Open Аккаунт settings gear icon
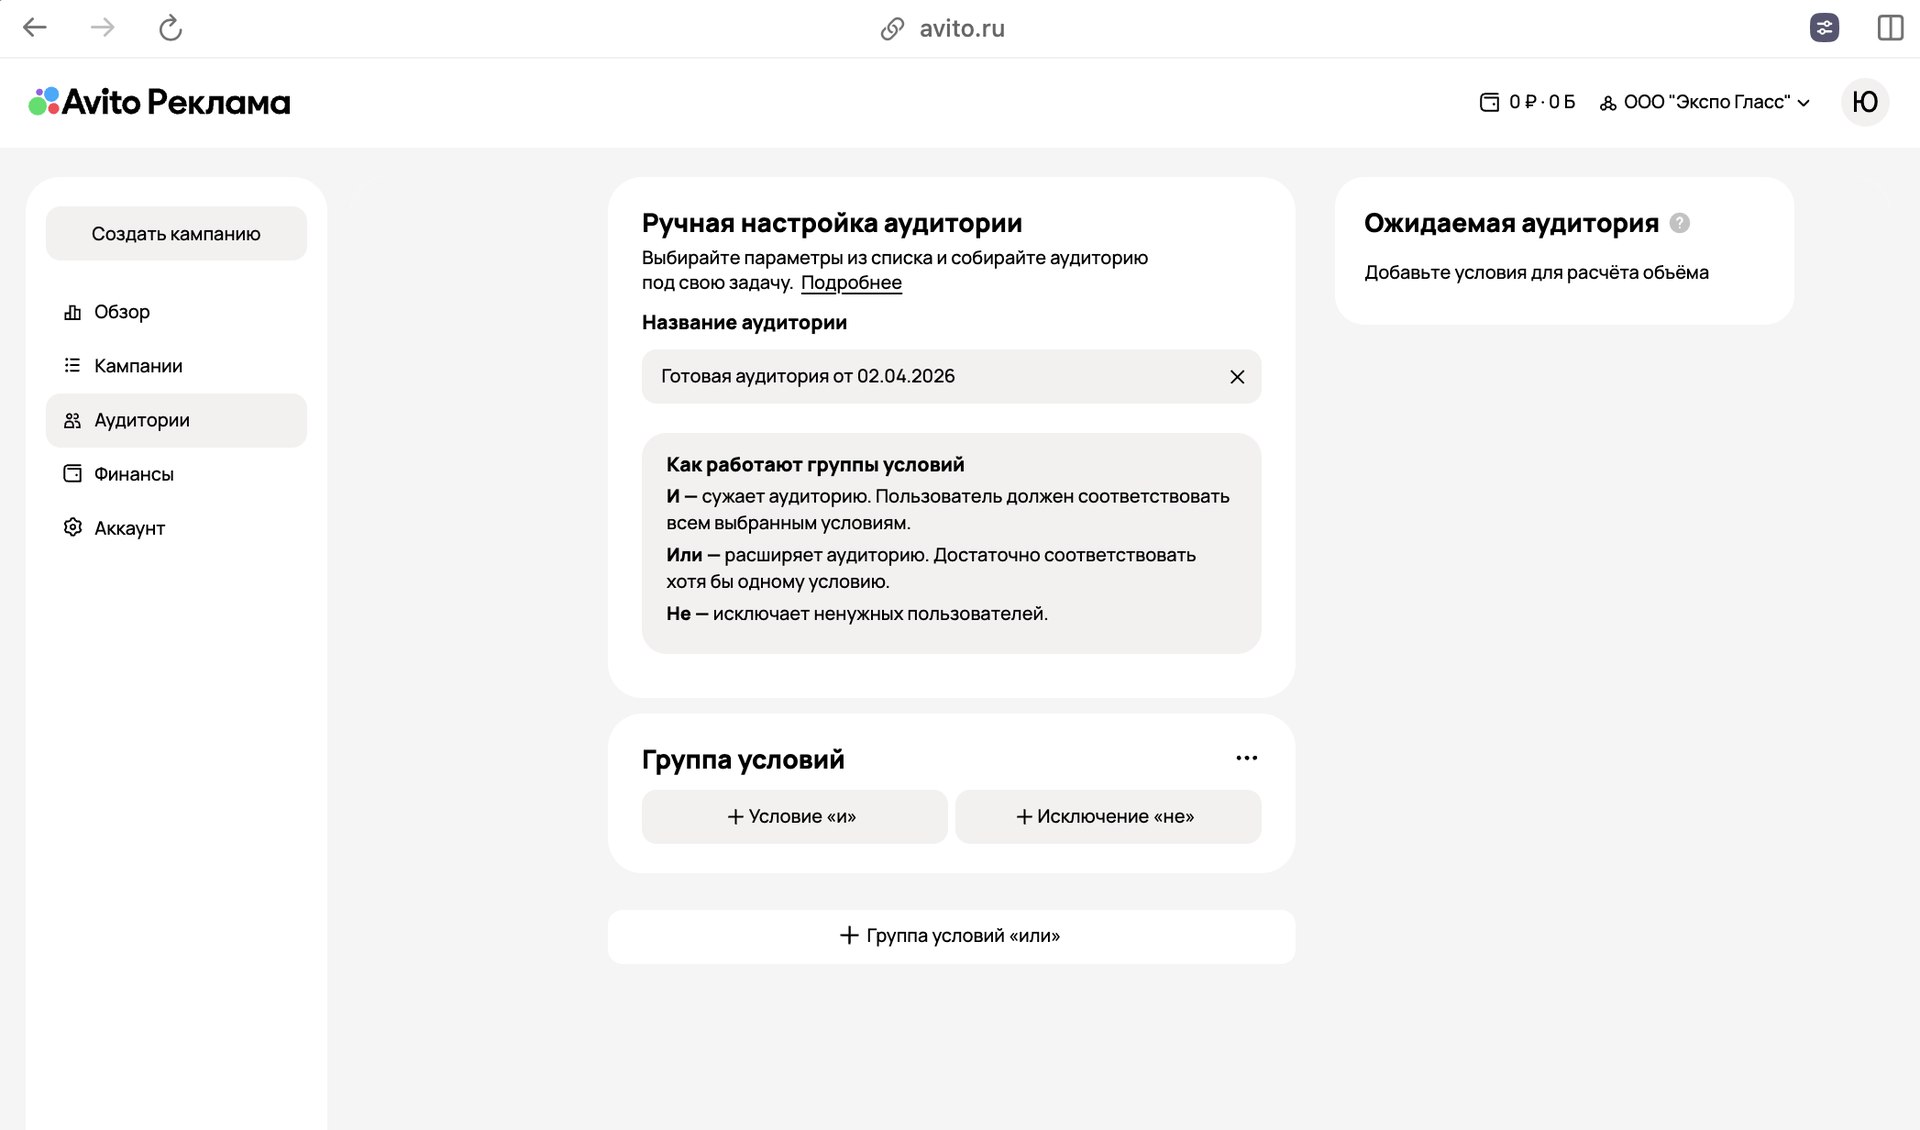The height and width of the screenshot is (1130, 1920). click(x=71, y=527)
